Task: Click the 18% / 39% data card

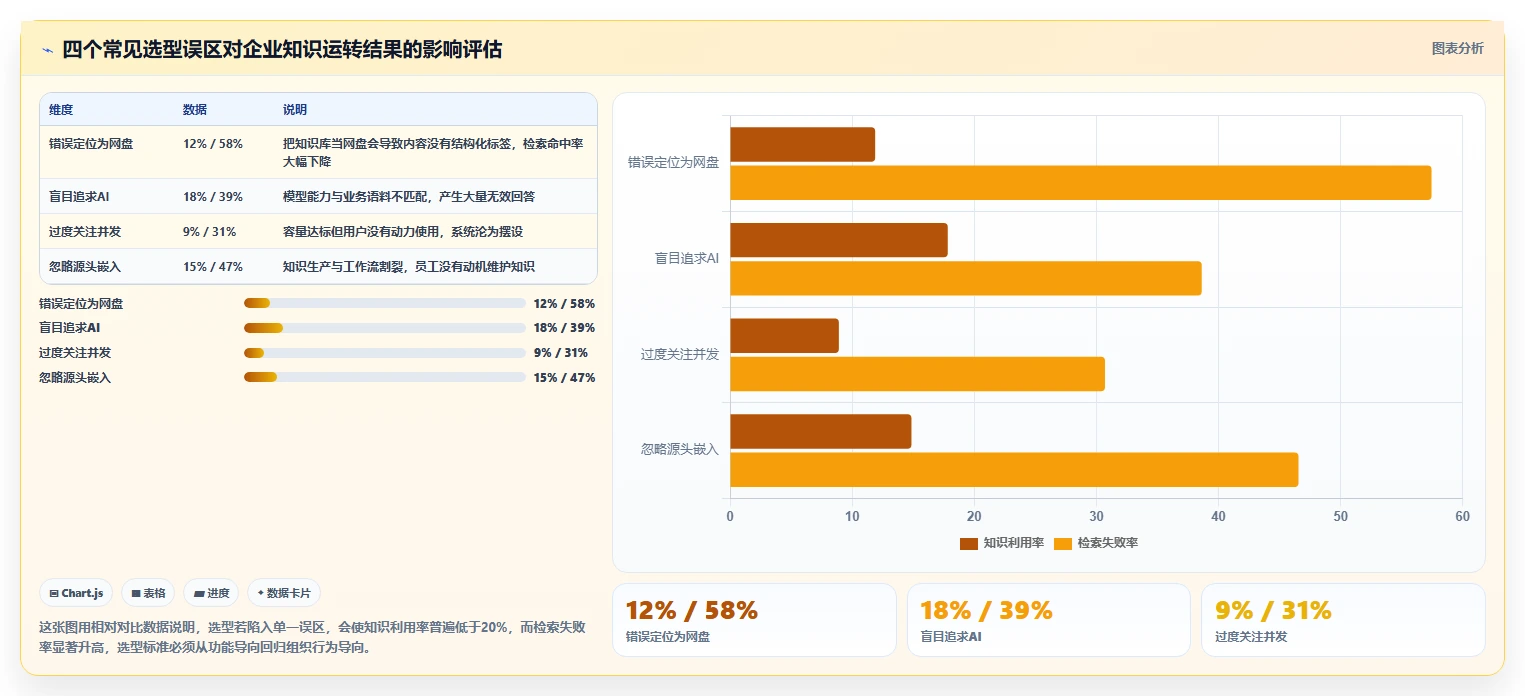Action: coord(1049,620)
